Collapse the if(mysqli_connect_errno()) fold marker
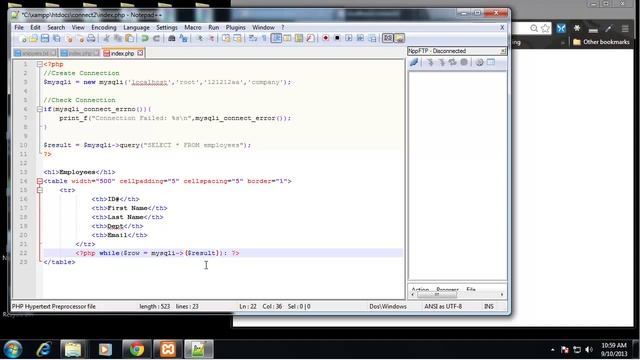This screenshot has height=360, width=640. click(x=40, y=109)
